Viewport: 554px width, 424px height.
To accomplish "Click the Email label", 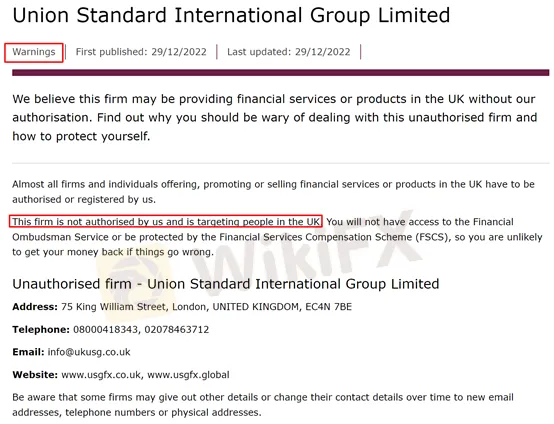I will tap(28, 352).
